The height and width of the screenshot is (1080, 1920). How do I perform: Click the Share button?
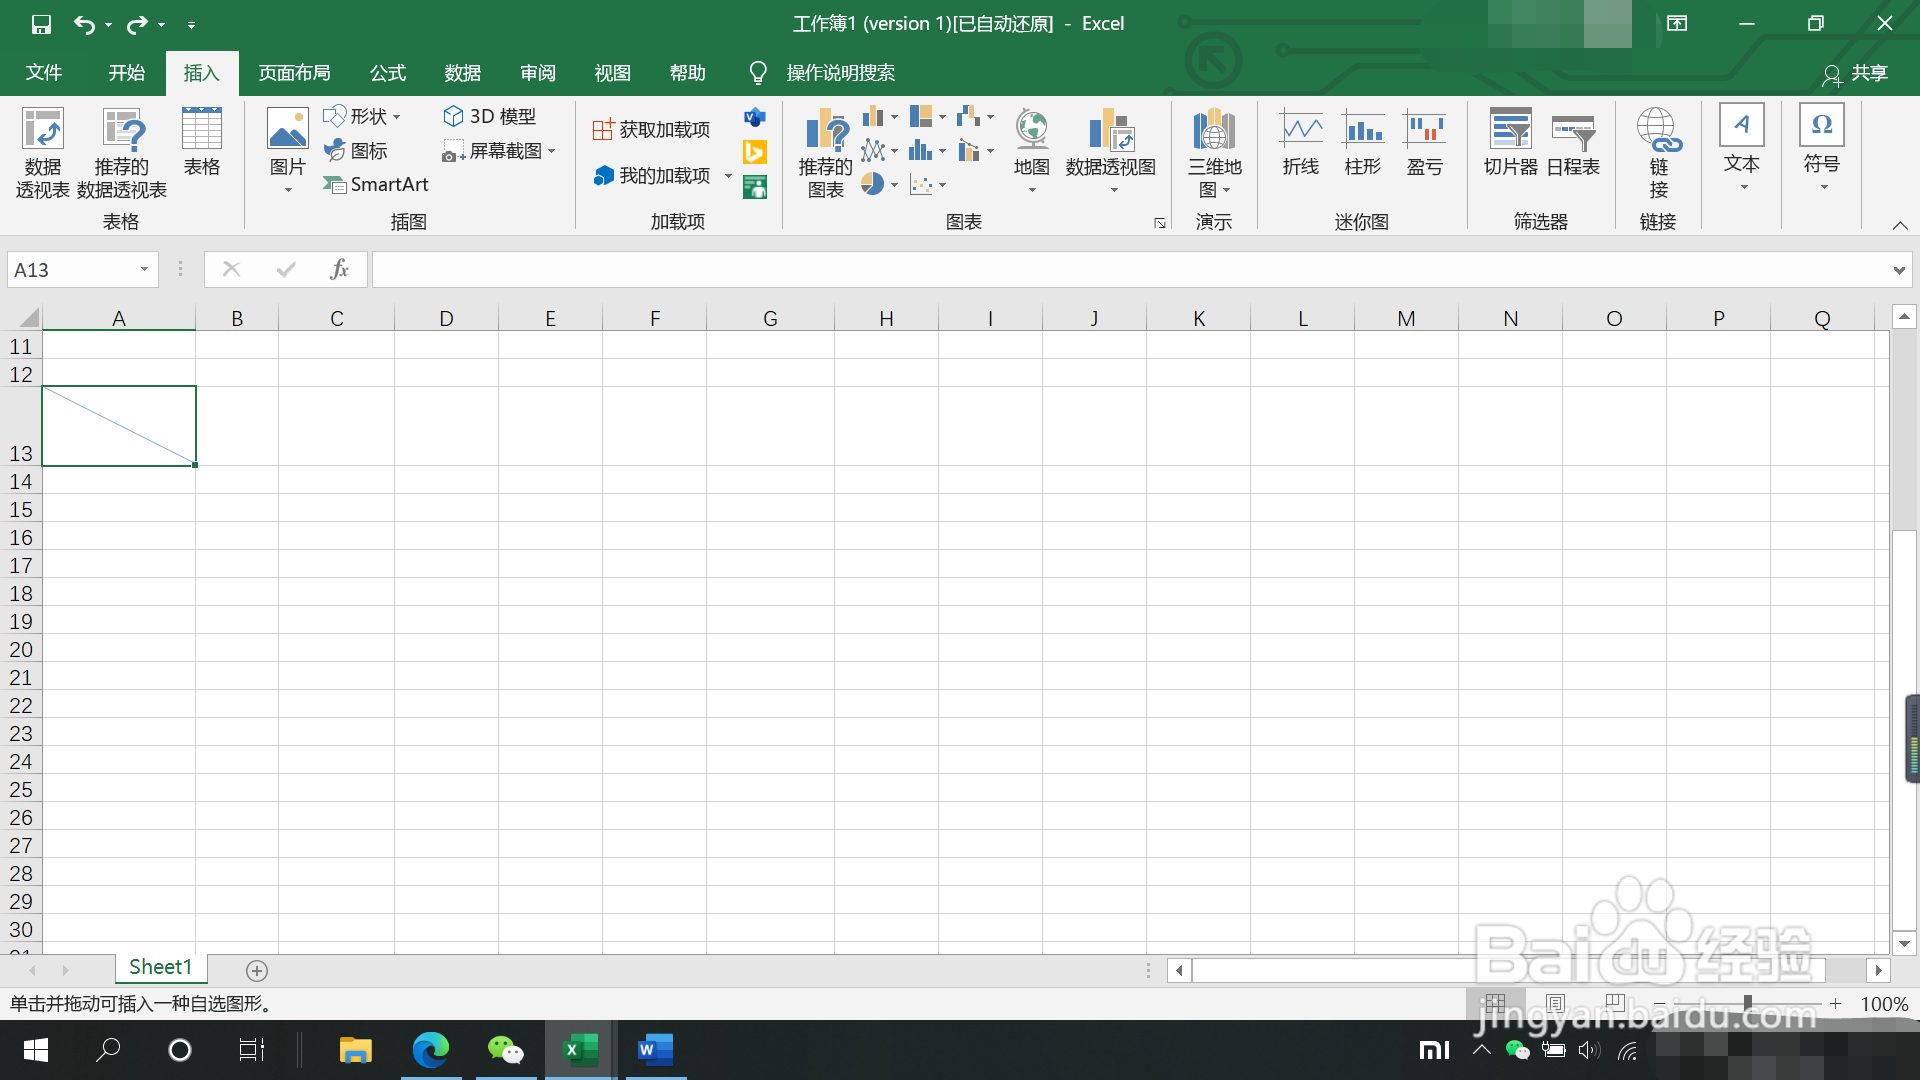[x=1856, y=73]
